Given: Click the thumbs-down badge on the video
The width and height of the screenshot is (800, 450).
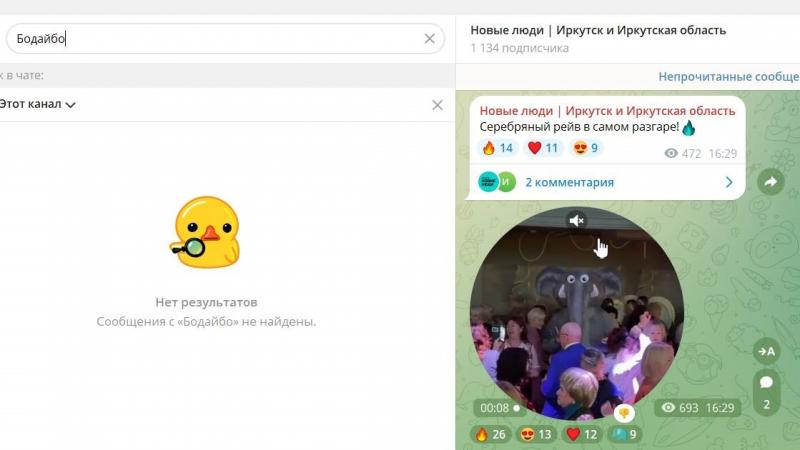Looking at the screenshot, I should coord(624,412).
